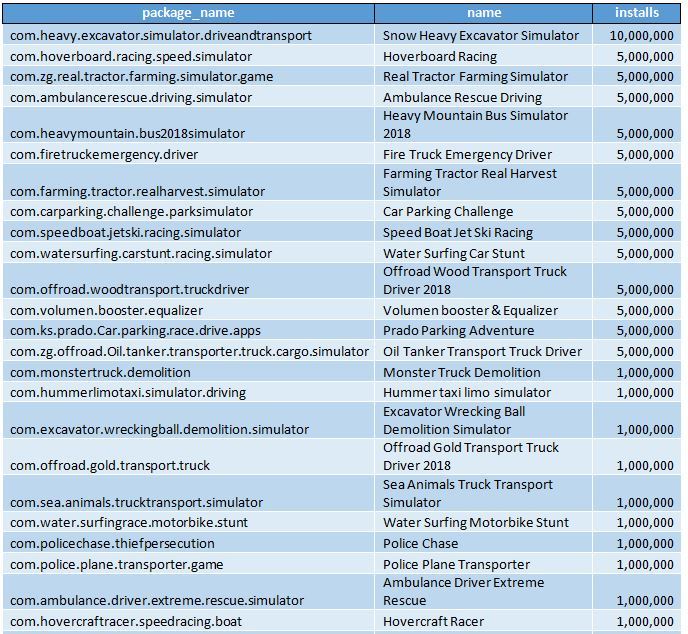Click com.sea.animals.trucktransport.simulator cell
Image resolution: width=688 pixels, height=634 pixels.
click(188, 494)
